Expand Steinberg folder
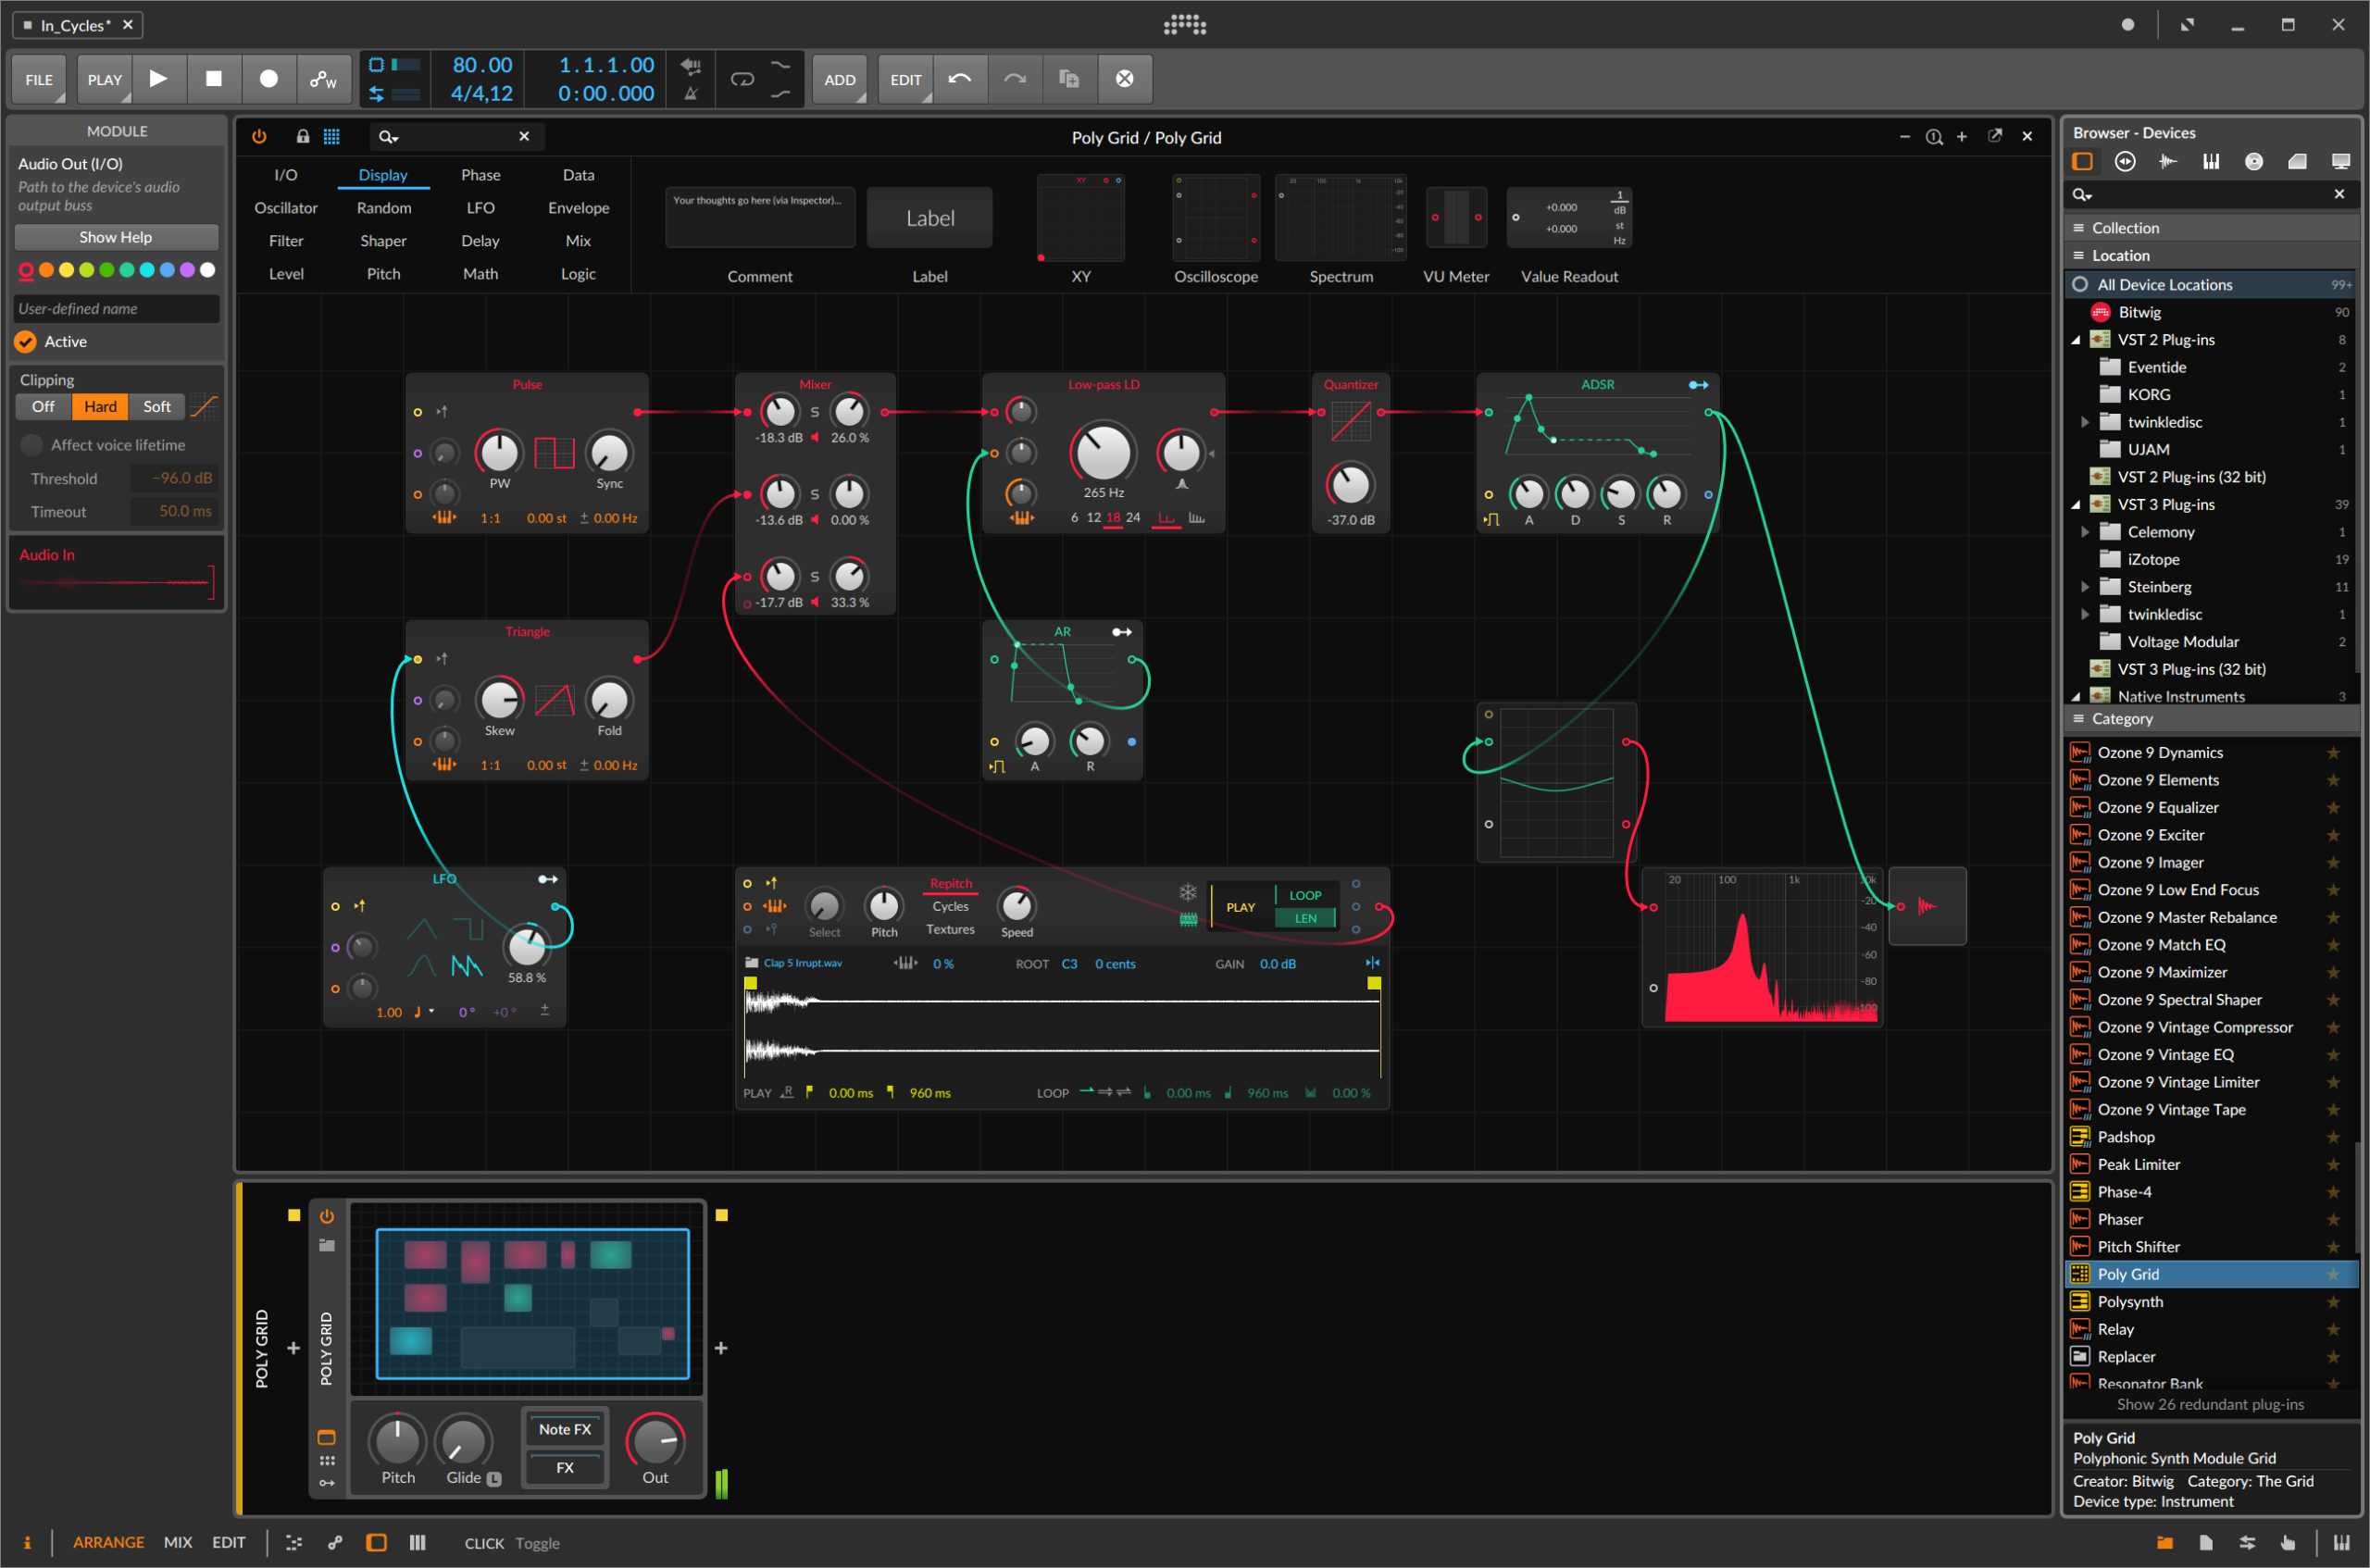Viewport: 2370px width, 1568px height. pyautogui.click(x=2085, y=587)
